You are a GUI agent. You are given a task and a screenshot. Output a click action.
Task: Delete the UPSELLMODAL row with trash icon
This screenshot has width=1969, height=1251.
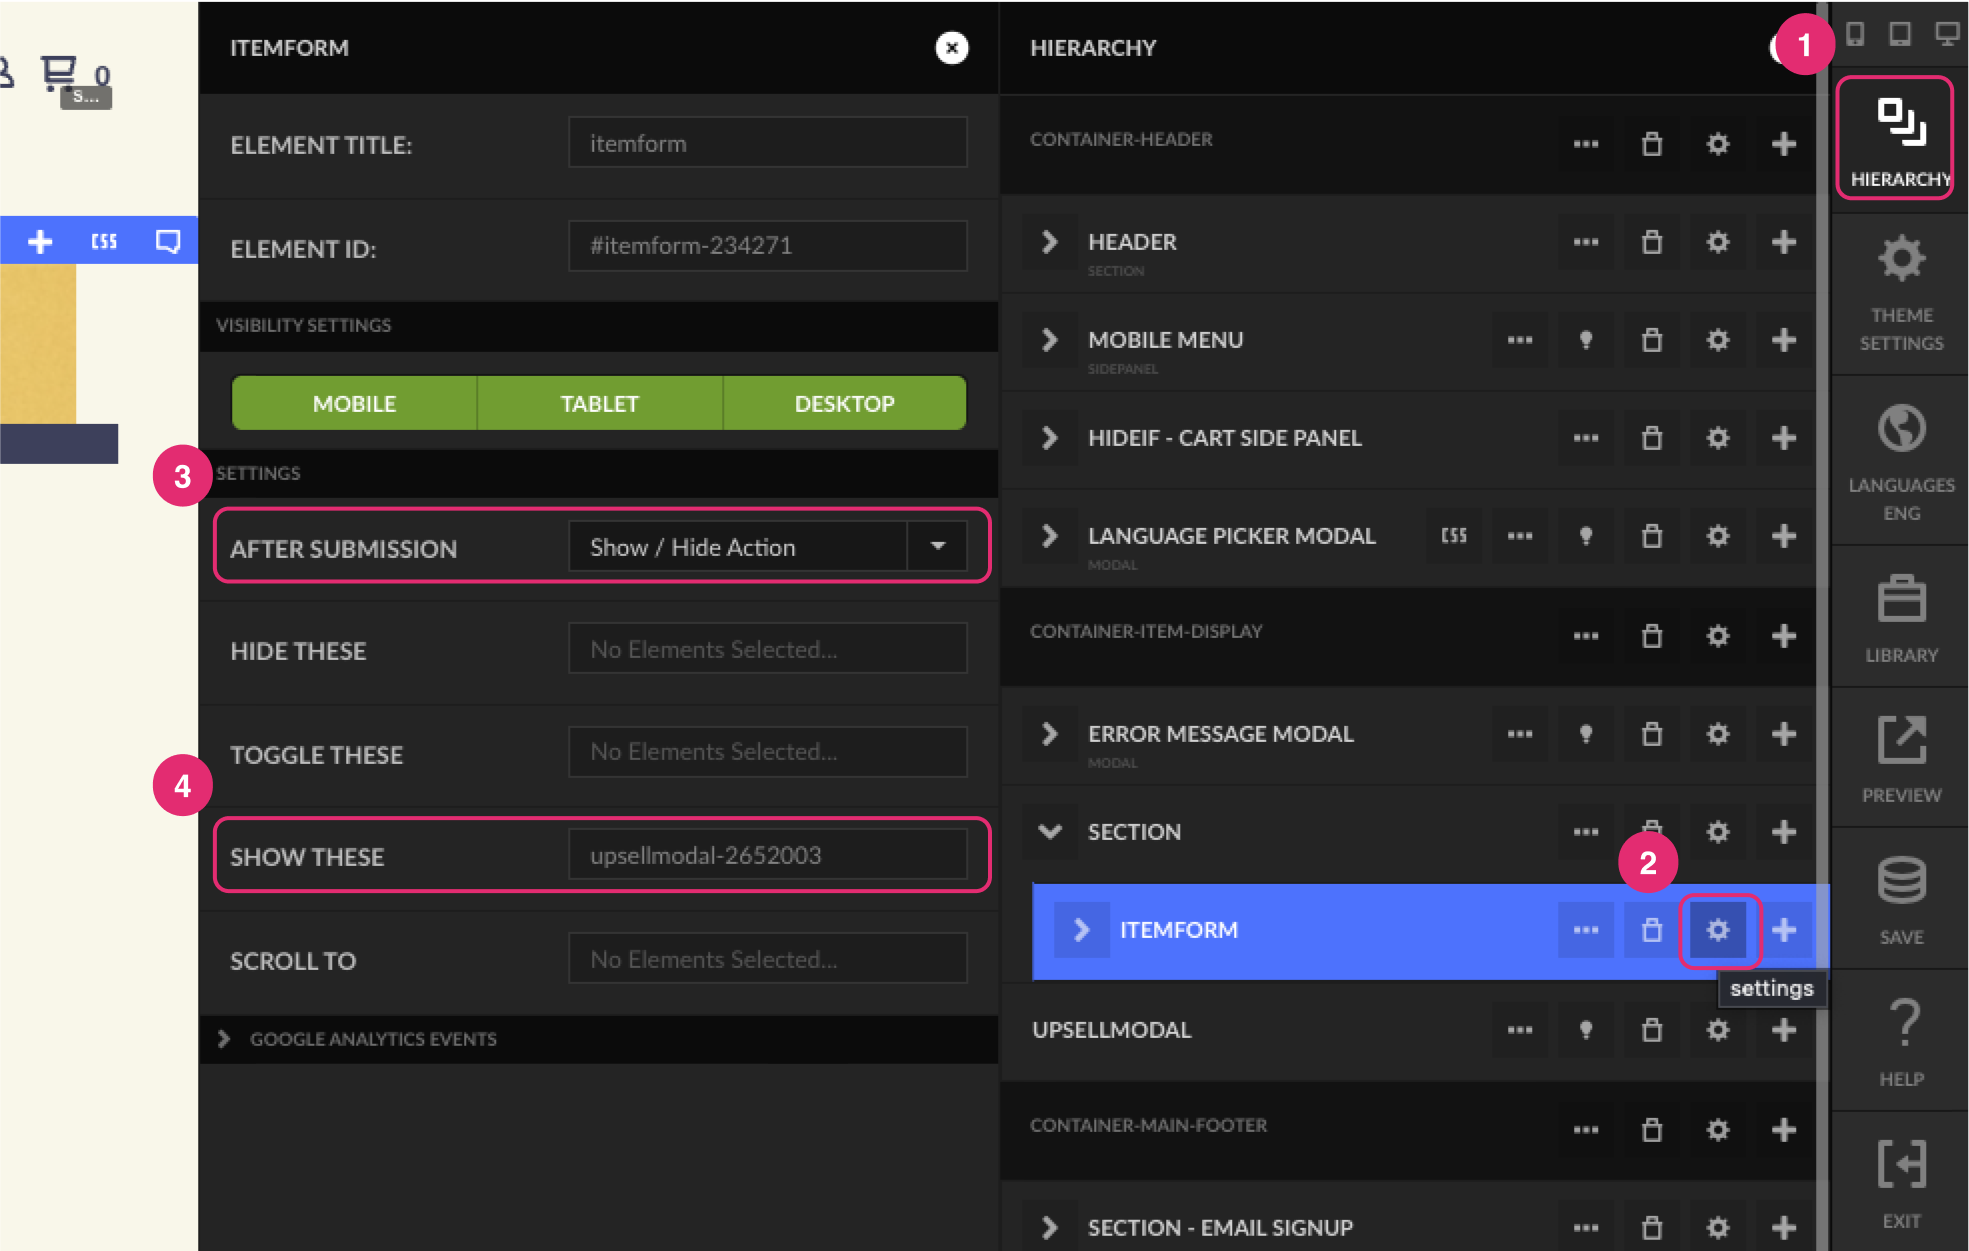pos(1651,1030)
